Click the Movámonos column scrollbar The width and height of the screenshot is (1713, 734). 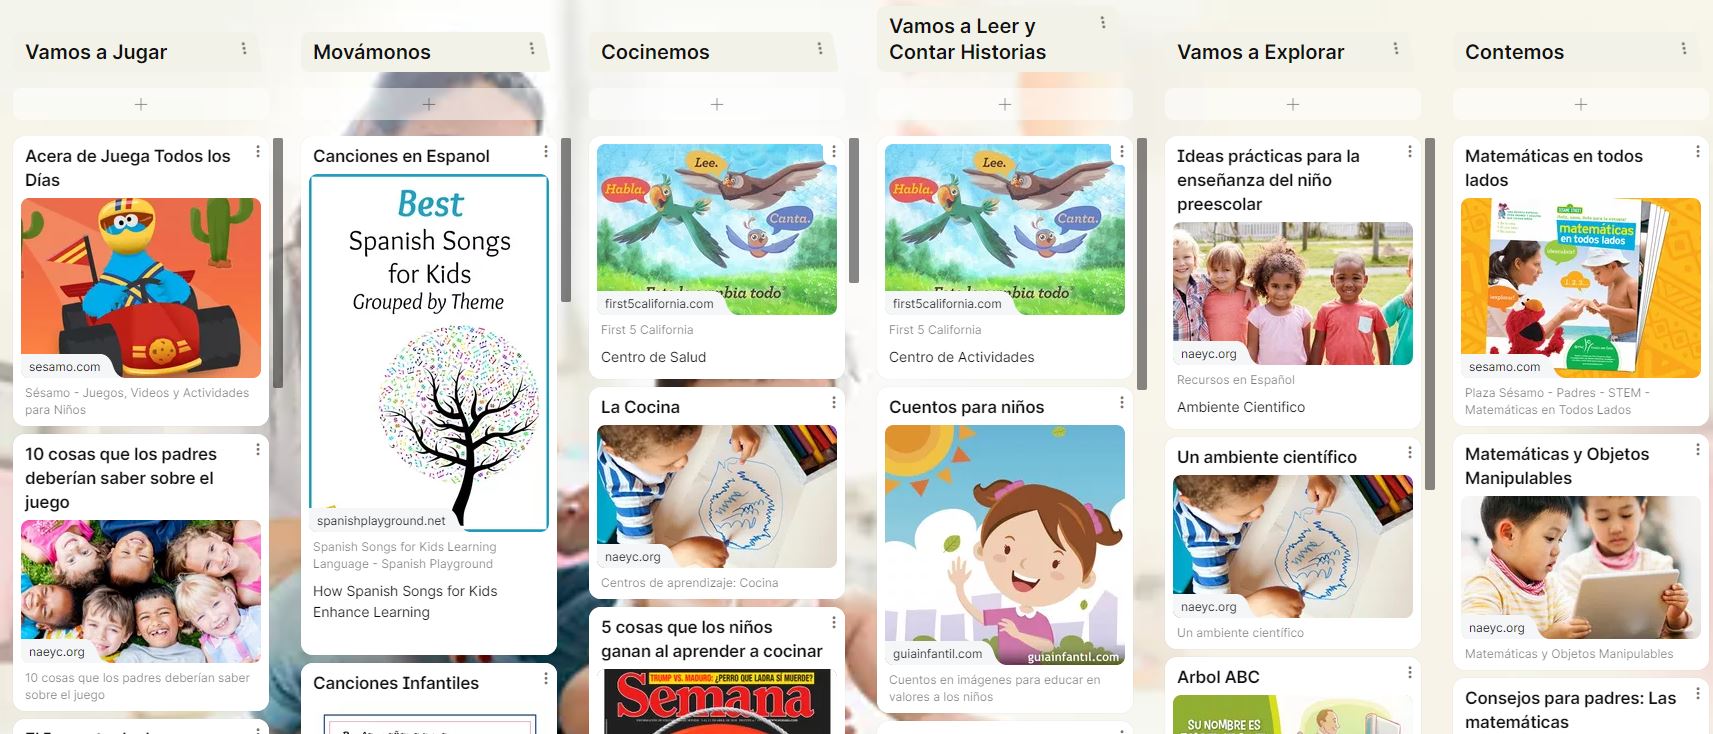pos(566,220)
